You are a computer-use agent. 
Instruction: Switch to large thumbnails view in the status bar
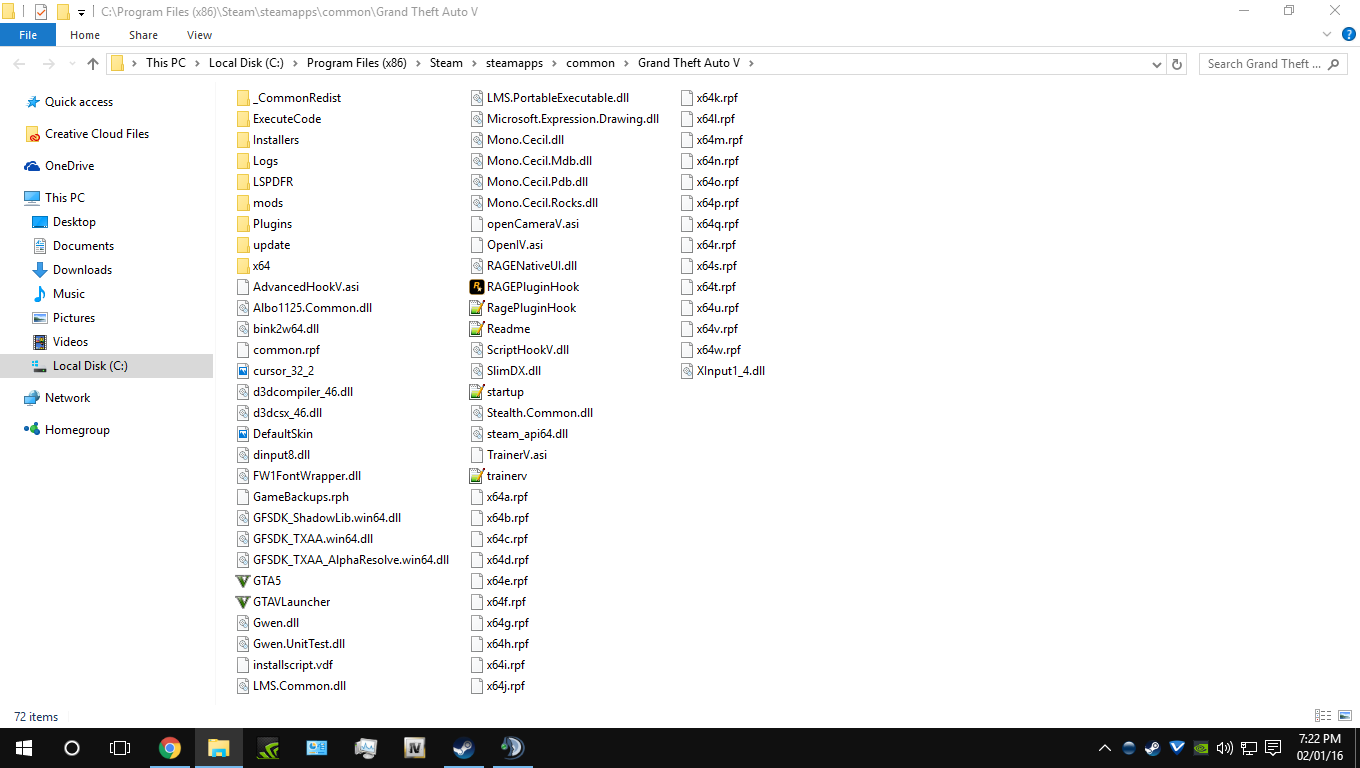point(1343,716)
